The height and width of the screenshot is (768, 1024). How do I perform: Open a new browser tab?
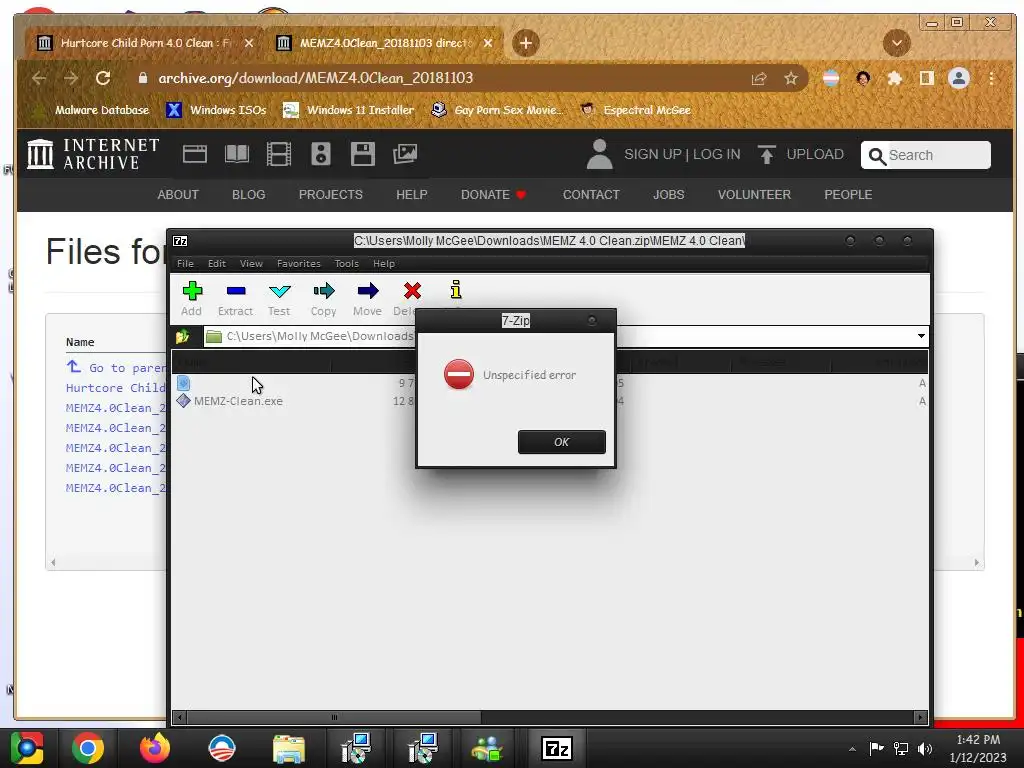526,43
